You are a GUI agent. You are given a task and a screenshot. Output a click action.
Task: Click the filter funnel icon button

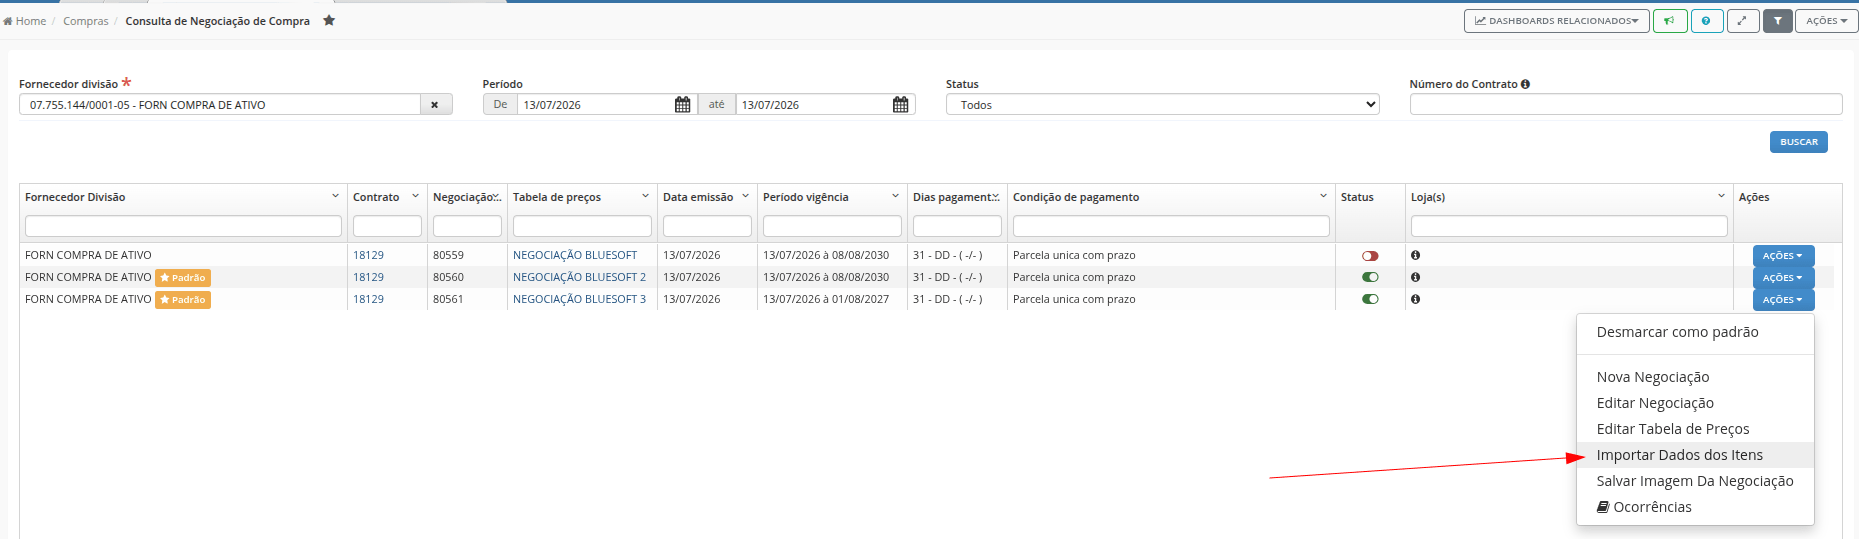(1777, 21)
